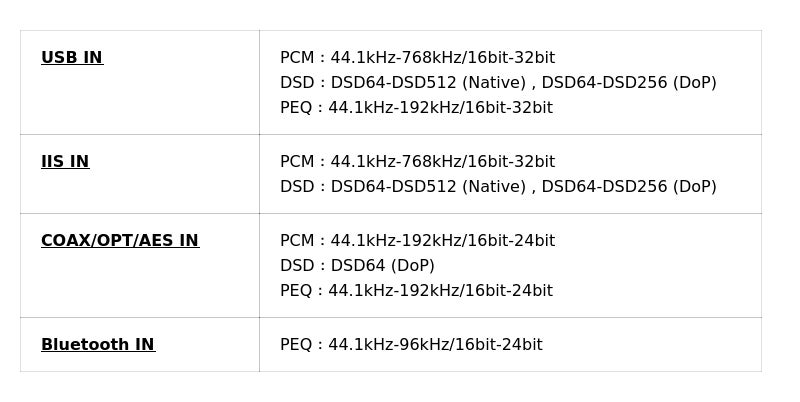Click the PCM 44.1kHz-192kHz/16bit-24bit value in COAX row
Image resolution: width=800 pixels, height=402 pixels.
(x=442, y=241)
